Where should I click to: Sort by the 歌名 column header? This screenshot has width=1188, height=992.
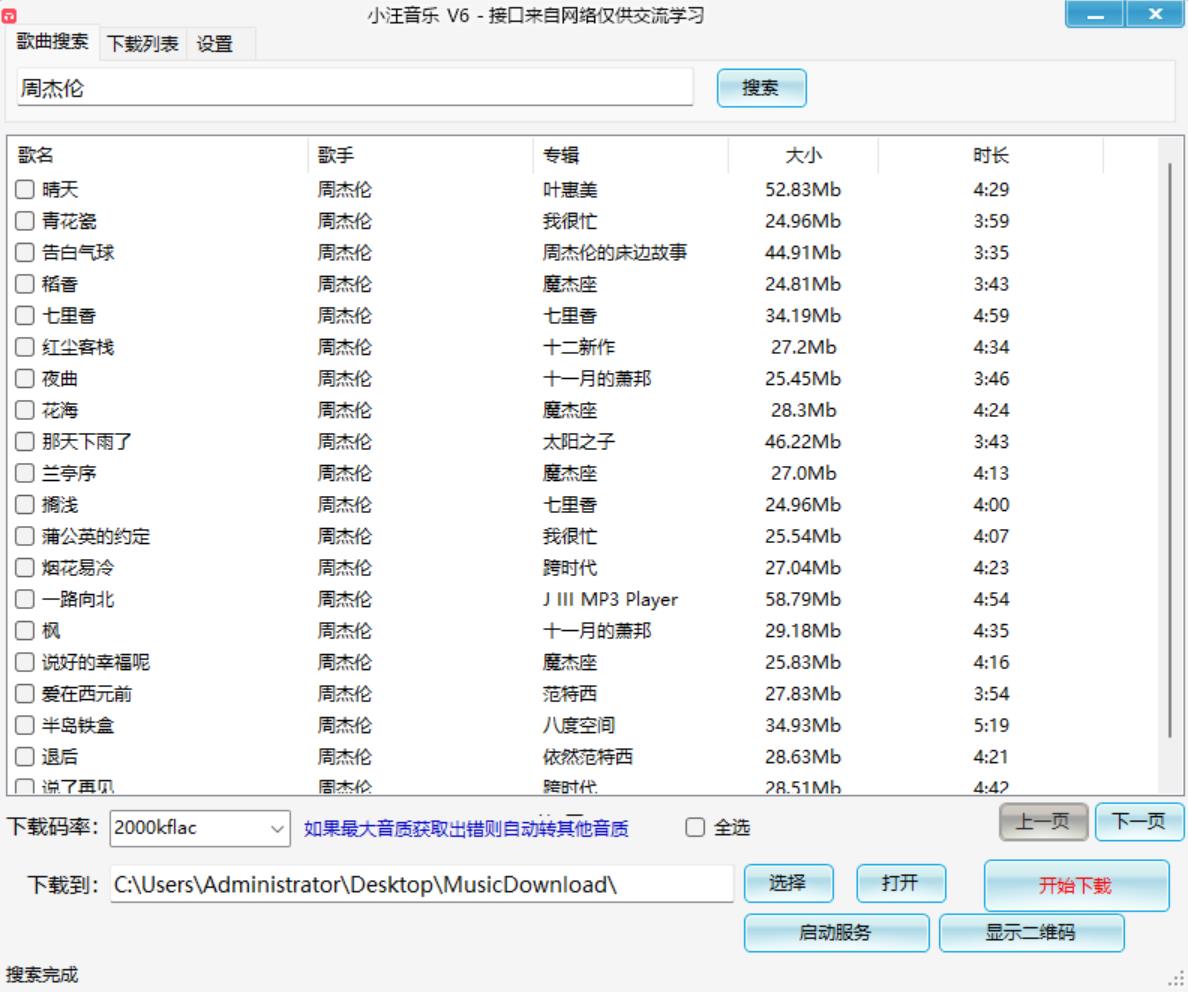click(158, 155)
